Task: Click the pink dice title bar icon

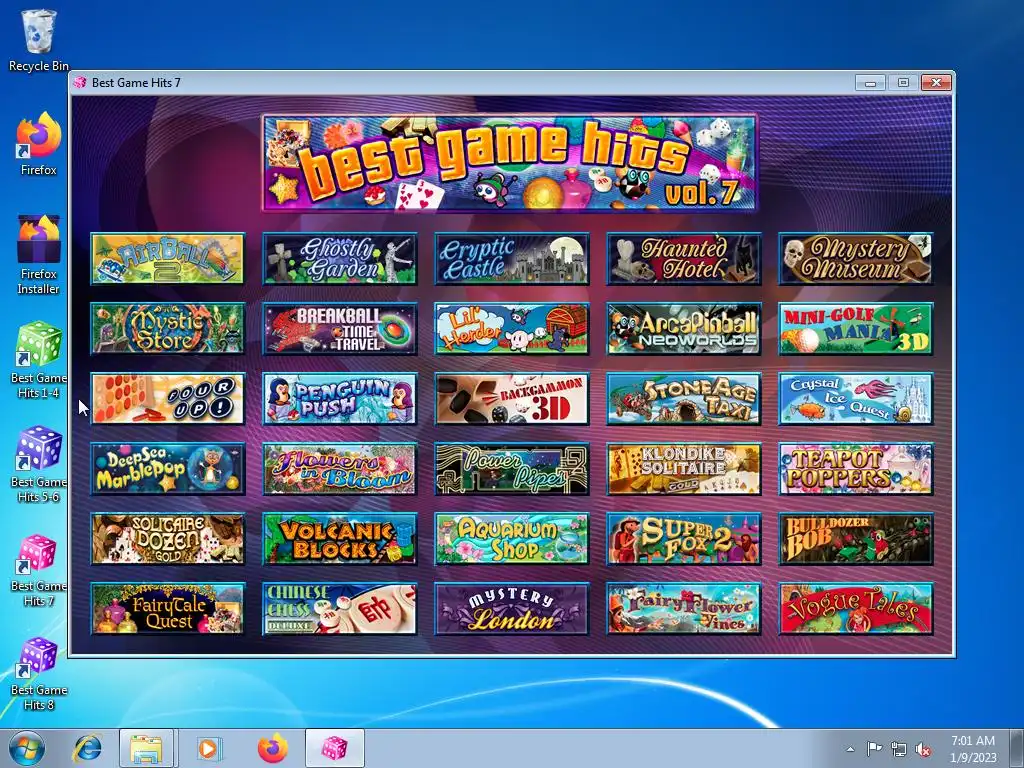Action: click(x=80, y=82)
